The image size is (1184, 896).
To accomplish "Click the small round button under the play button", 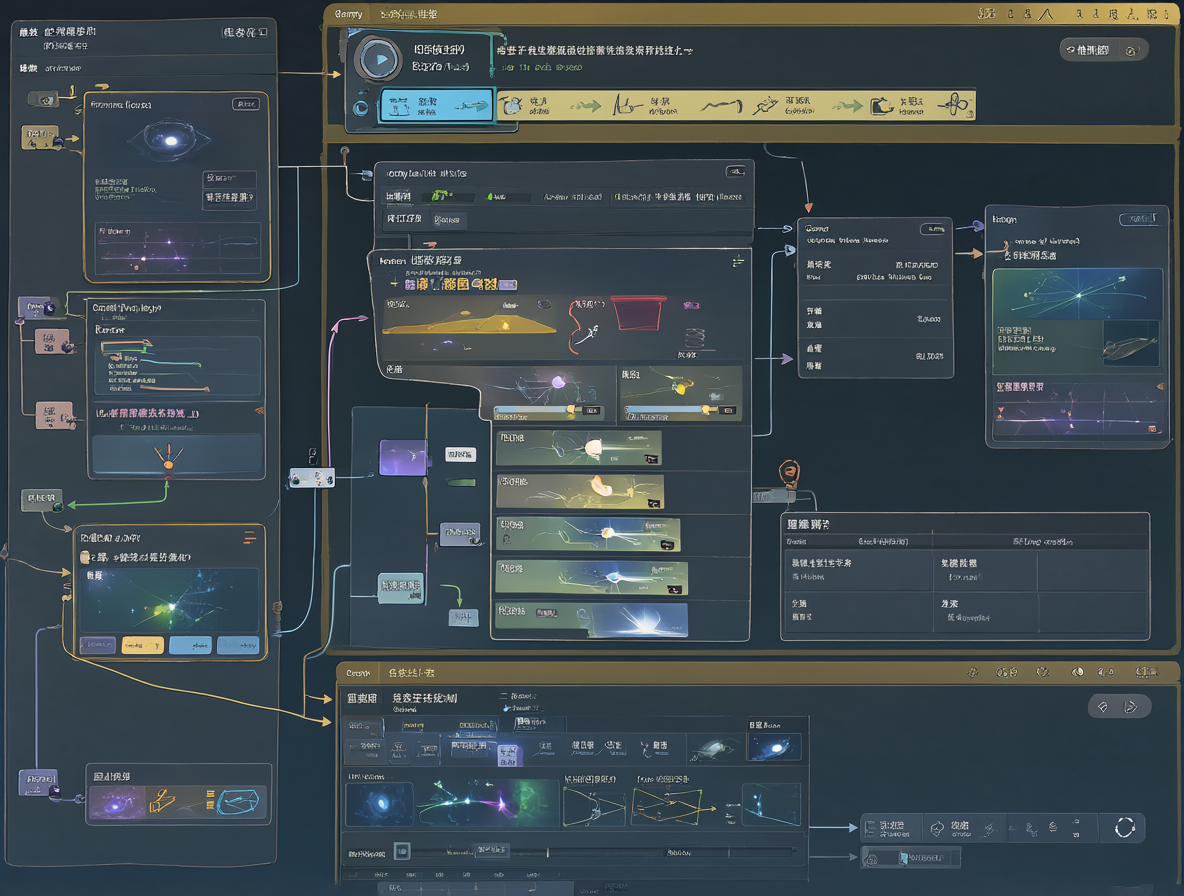I will [x=361, y=108].
